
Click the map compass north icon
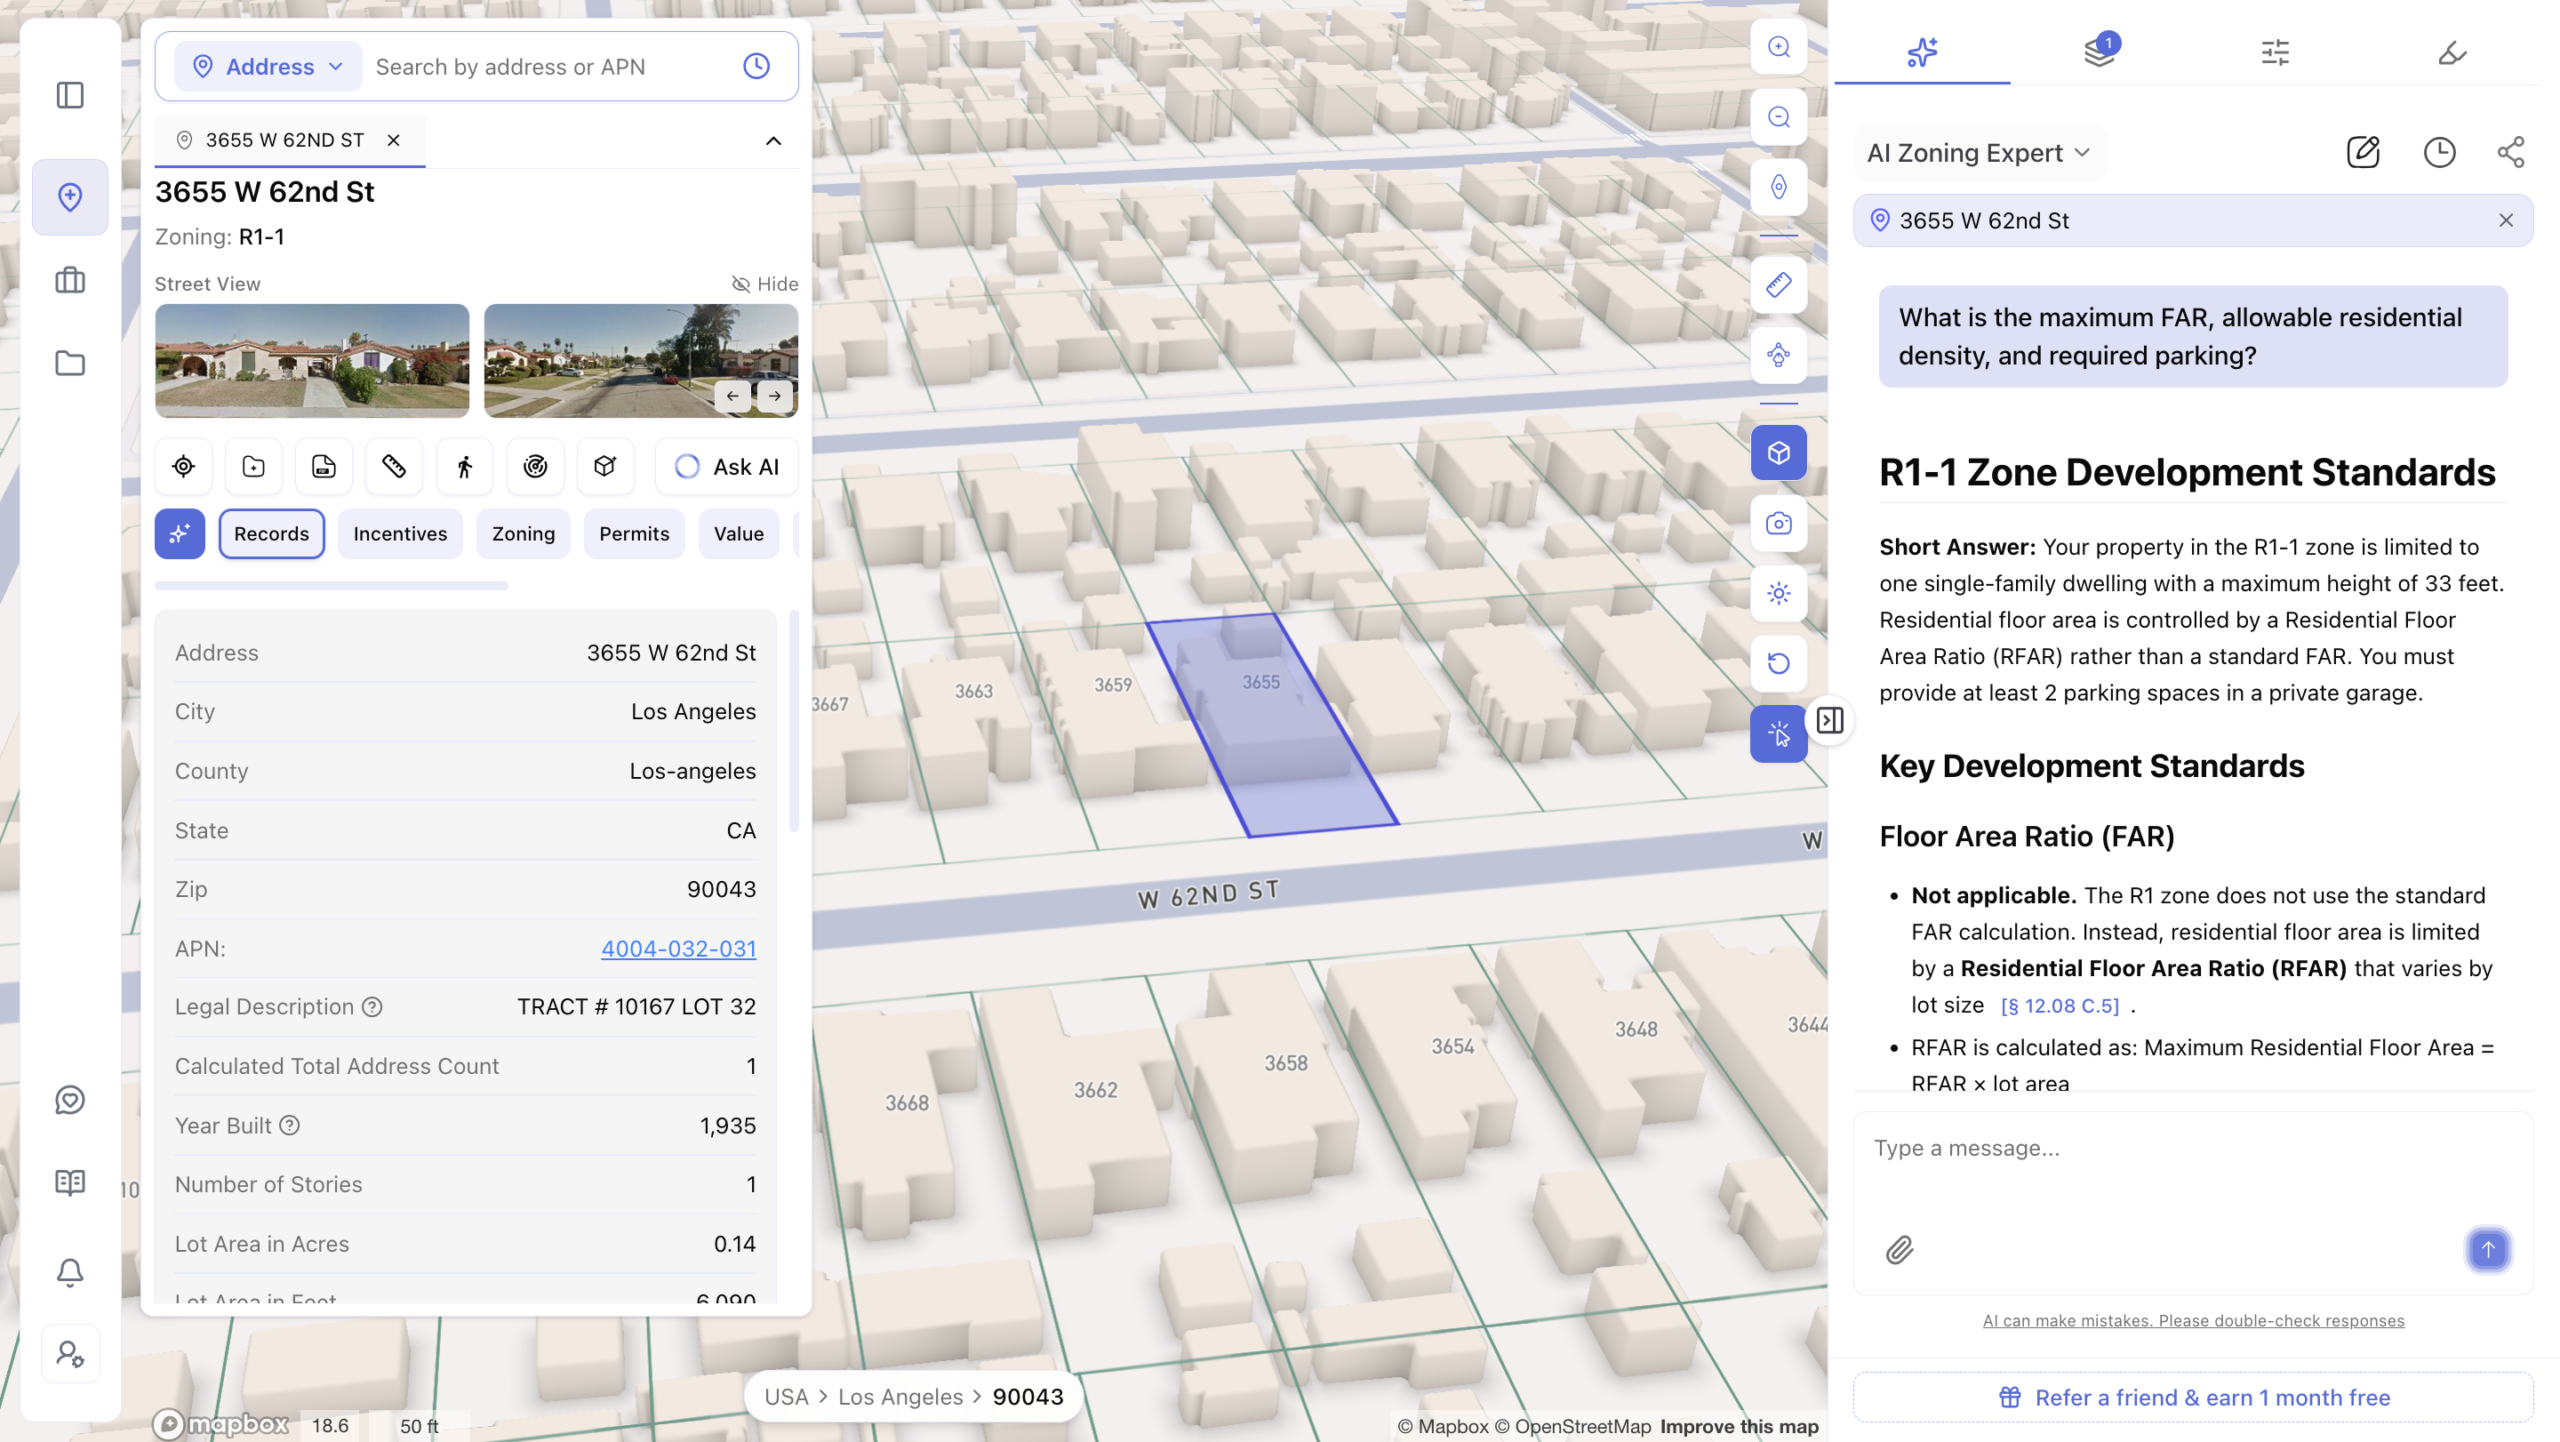1778,187
